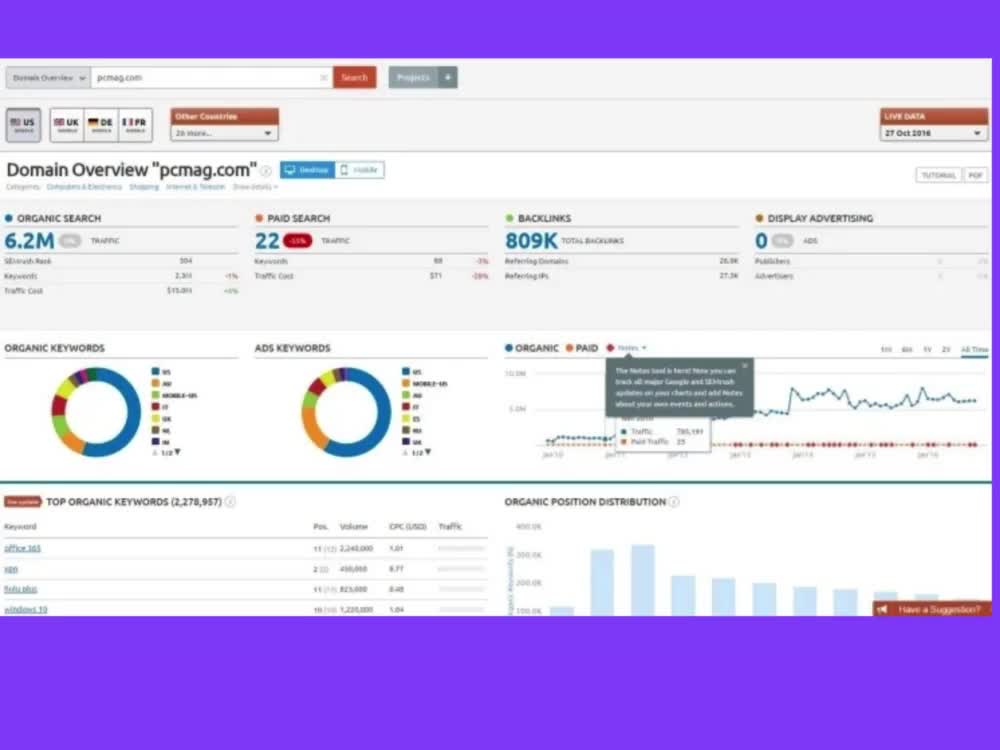Click the Pos. column header
This screenshot has width=1000, height=750.
320,527
